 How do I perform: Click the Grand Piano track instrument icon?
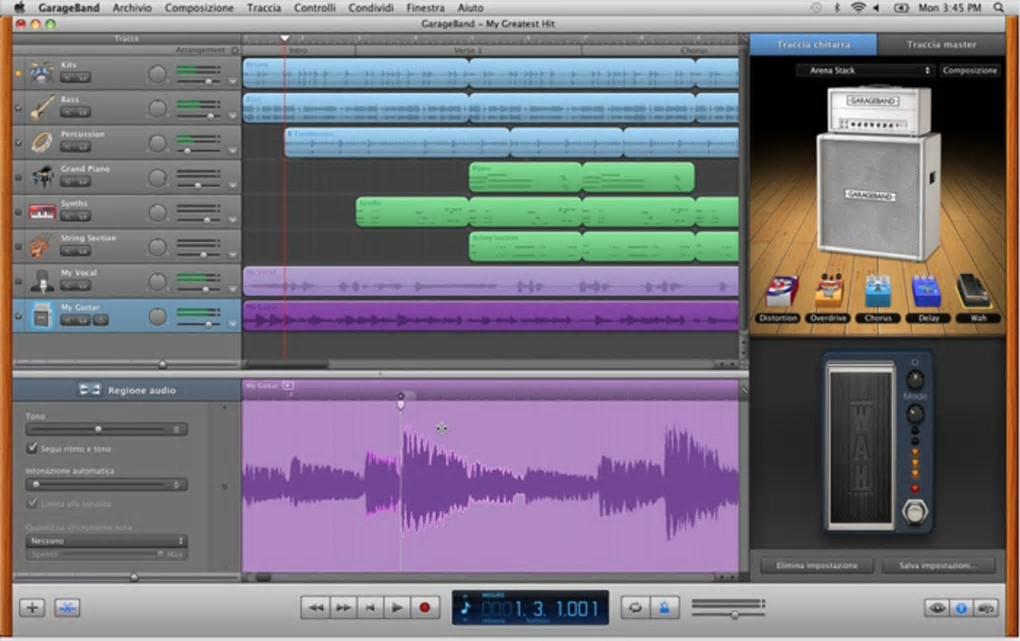point(41,177)
